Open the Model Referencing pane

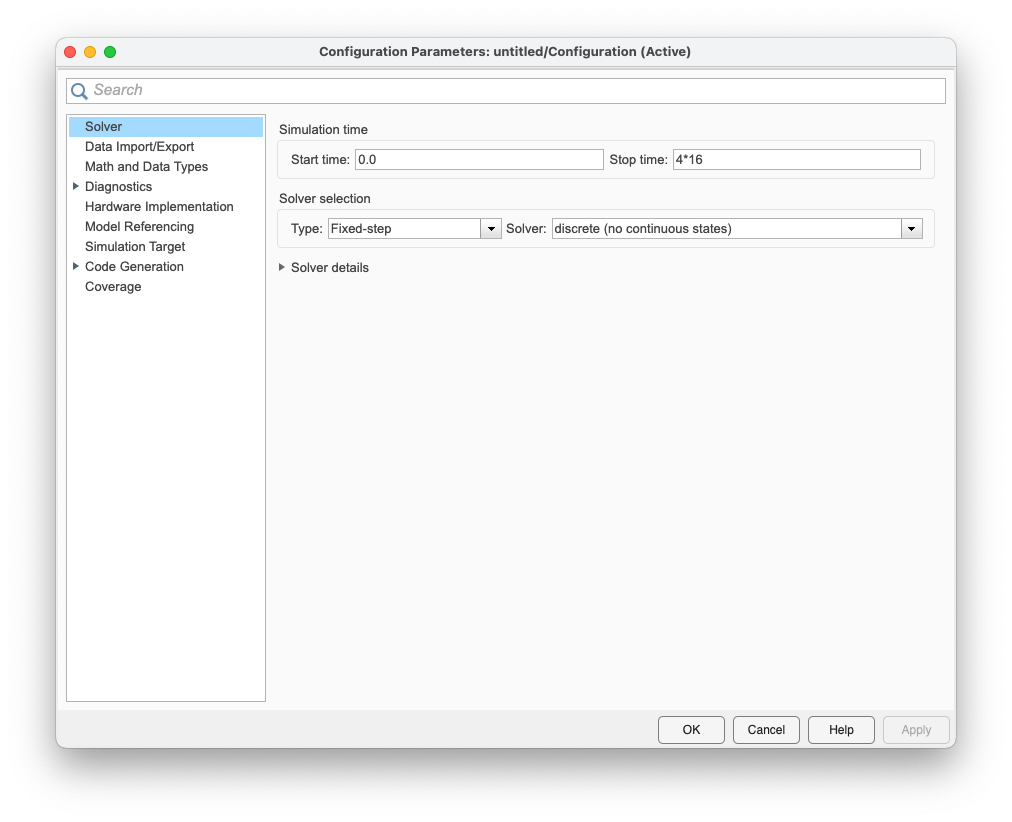tap(139, 226)
